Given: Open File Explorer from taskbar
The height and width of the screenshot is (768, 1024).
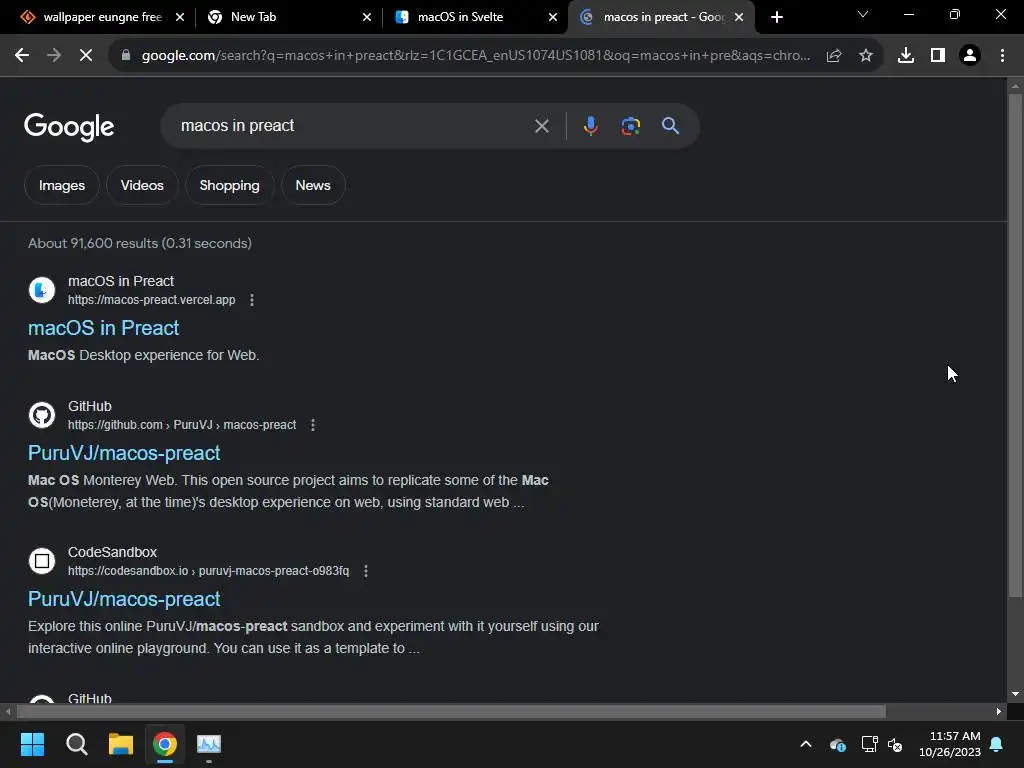Looking at the screenshot, I should 121,744.
